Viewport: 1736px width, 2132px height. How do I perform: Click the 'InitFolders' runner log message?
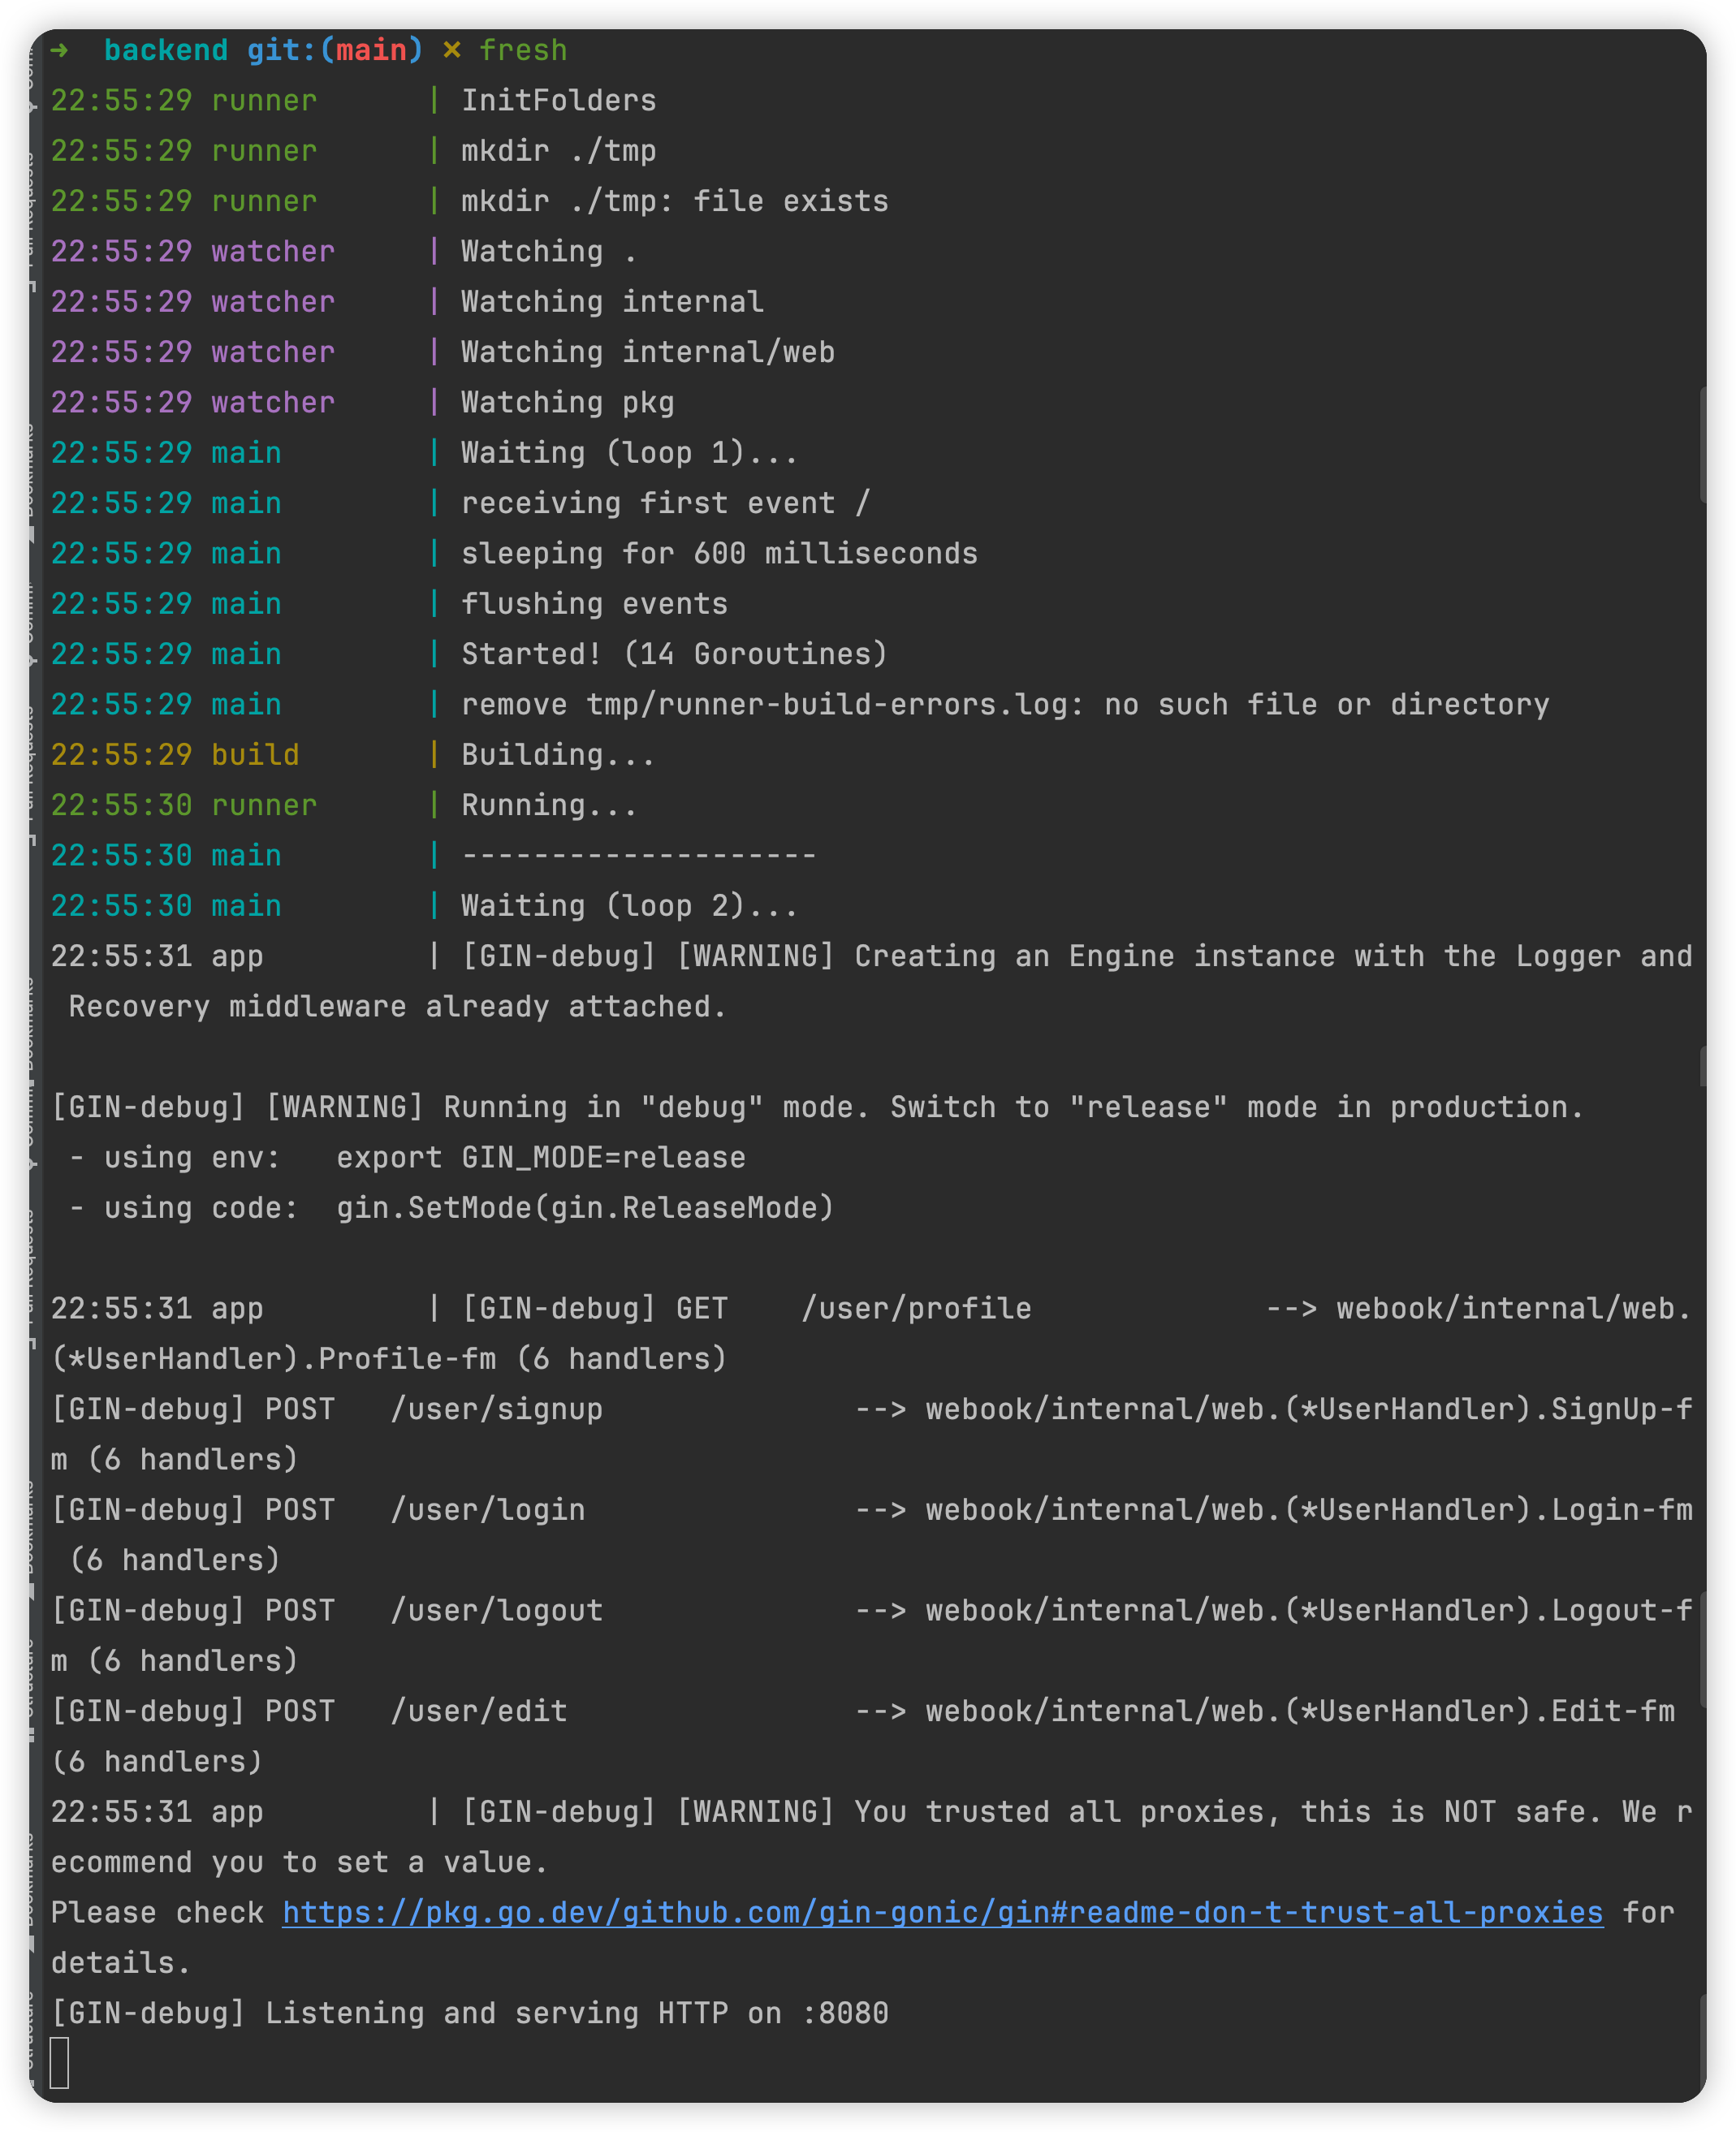(558, 100)
